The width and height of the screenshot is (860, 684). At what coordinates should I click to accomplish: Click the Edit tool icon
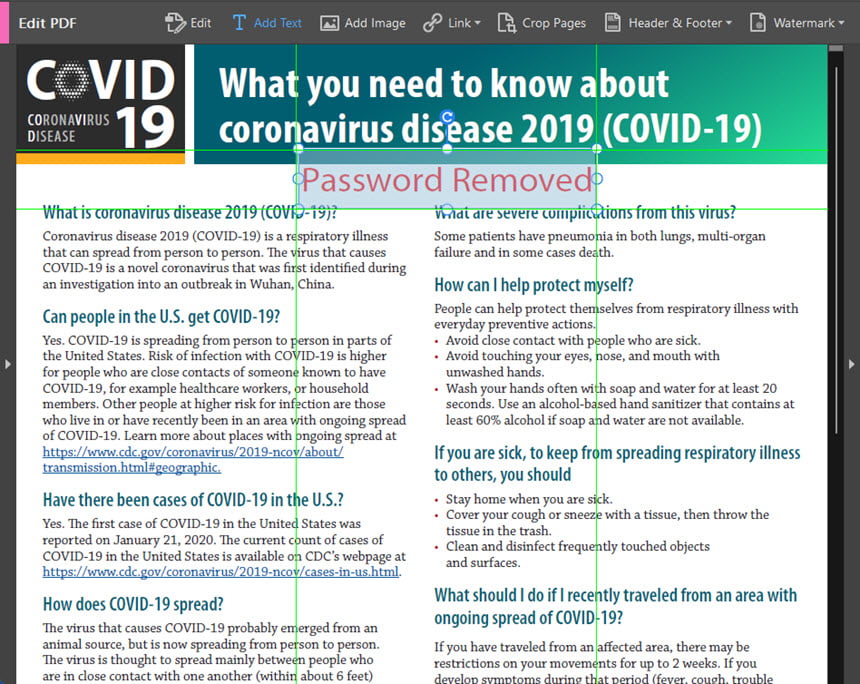(x=175, y=22)
